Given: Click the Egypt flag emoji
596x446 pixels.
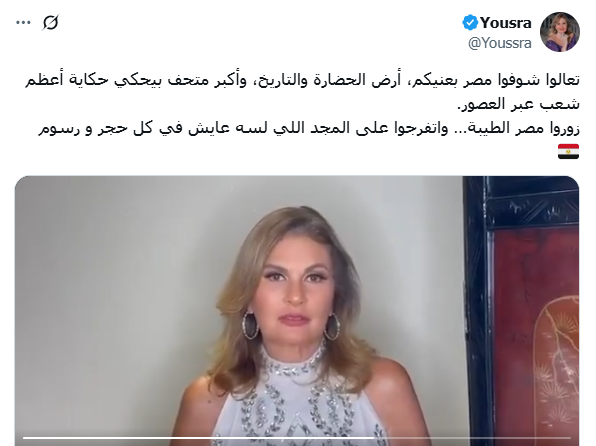Looking at the screenshot, I should (x=568, y=151).
